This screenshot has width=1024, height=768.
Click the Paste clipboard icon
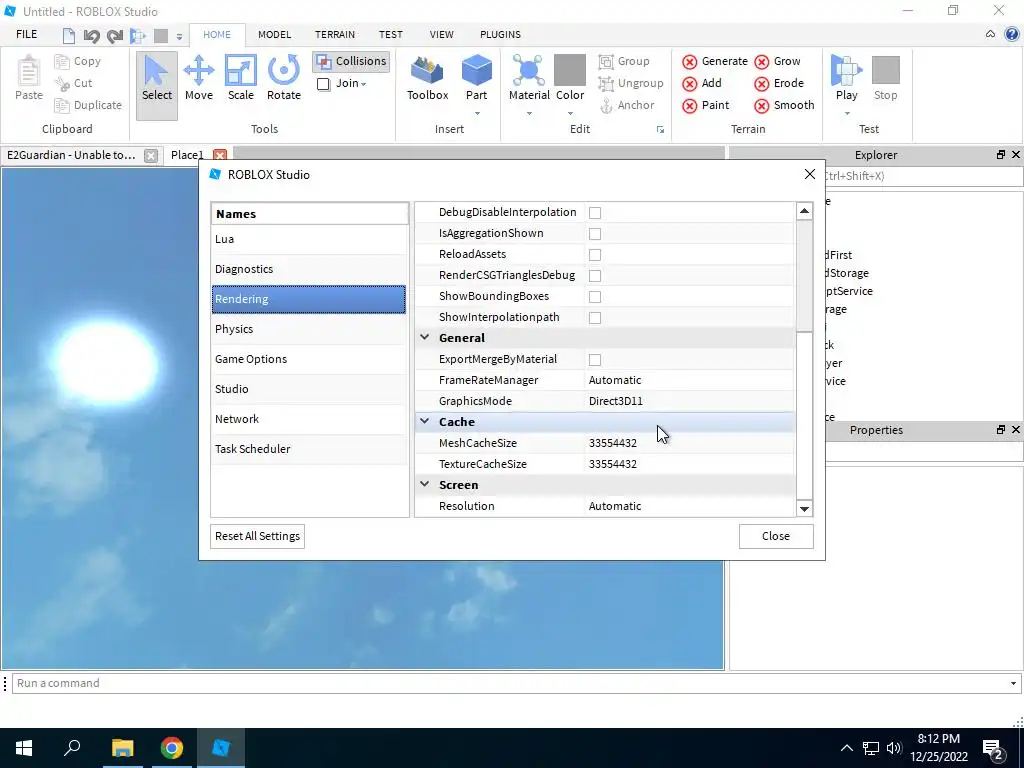click(x=29, y=78)
